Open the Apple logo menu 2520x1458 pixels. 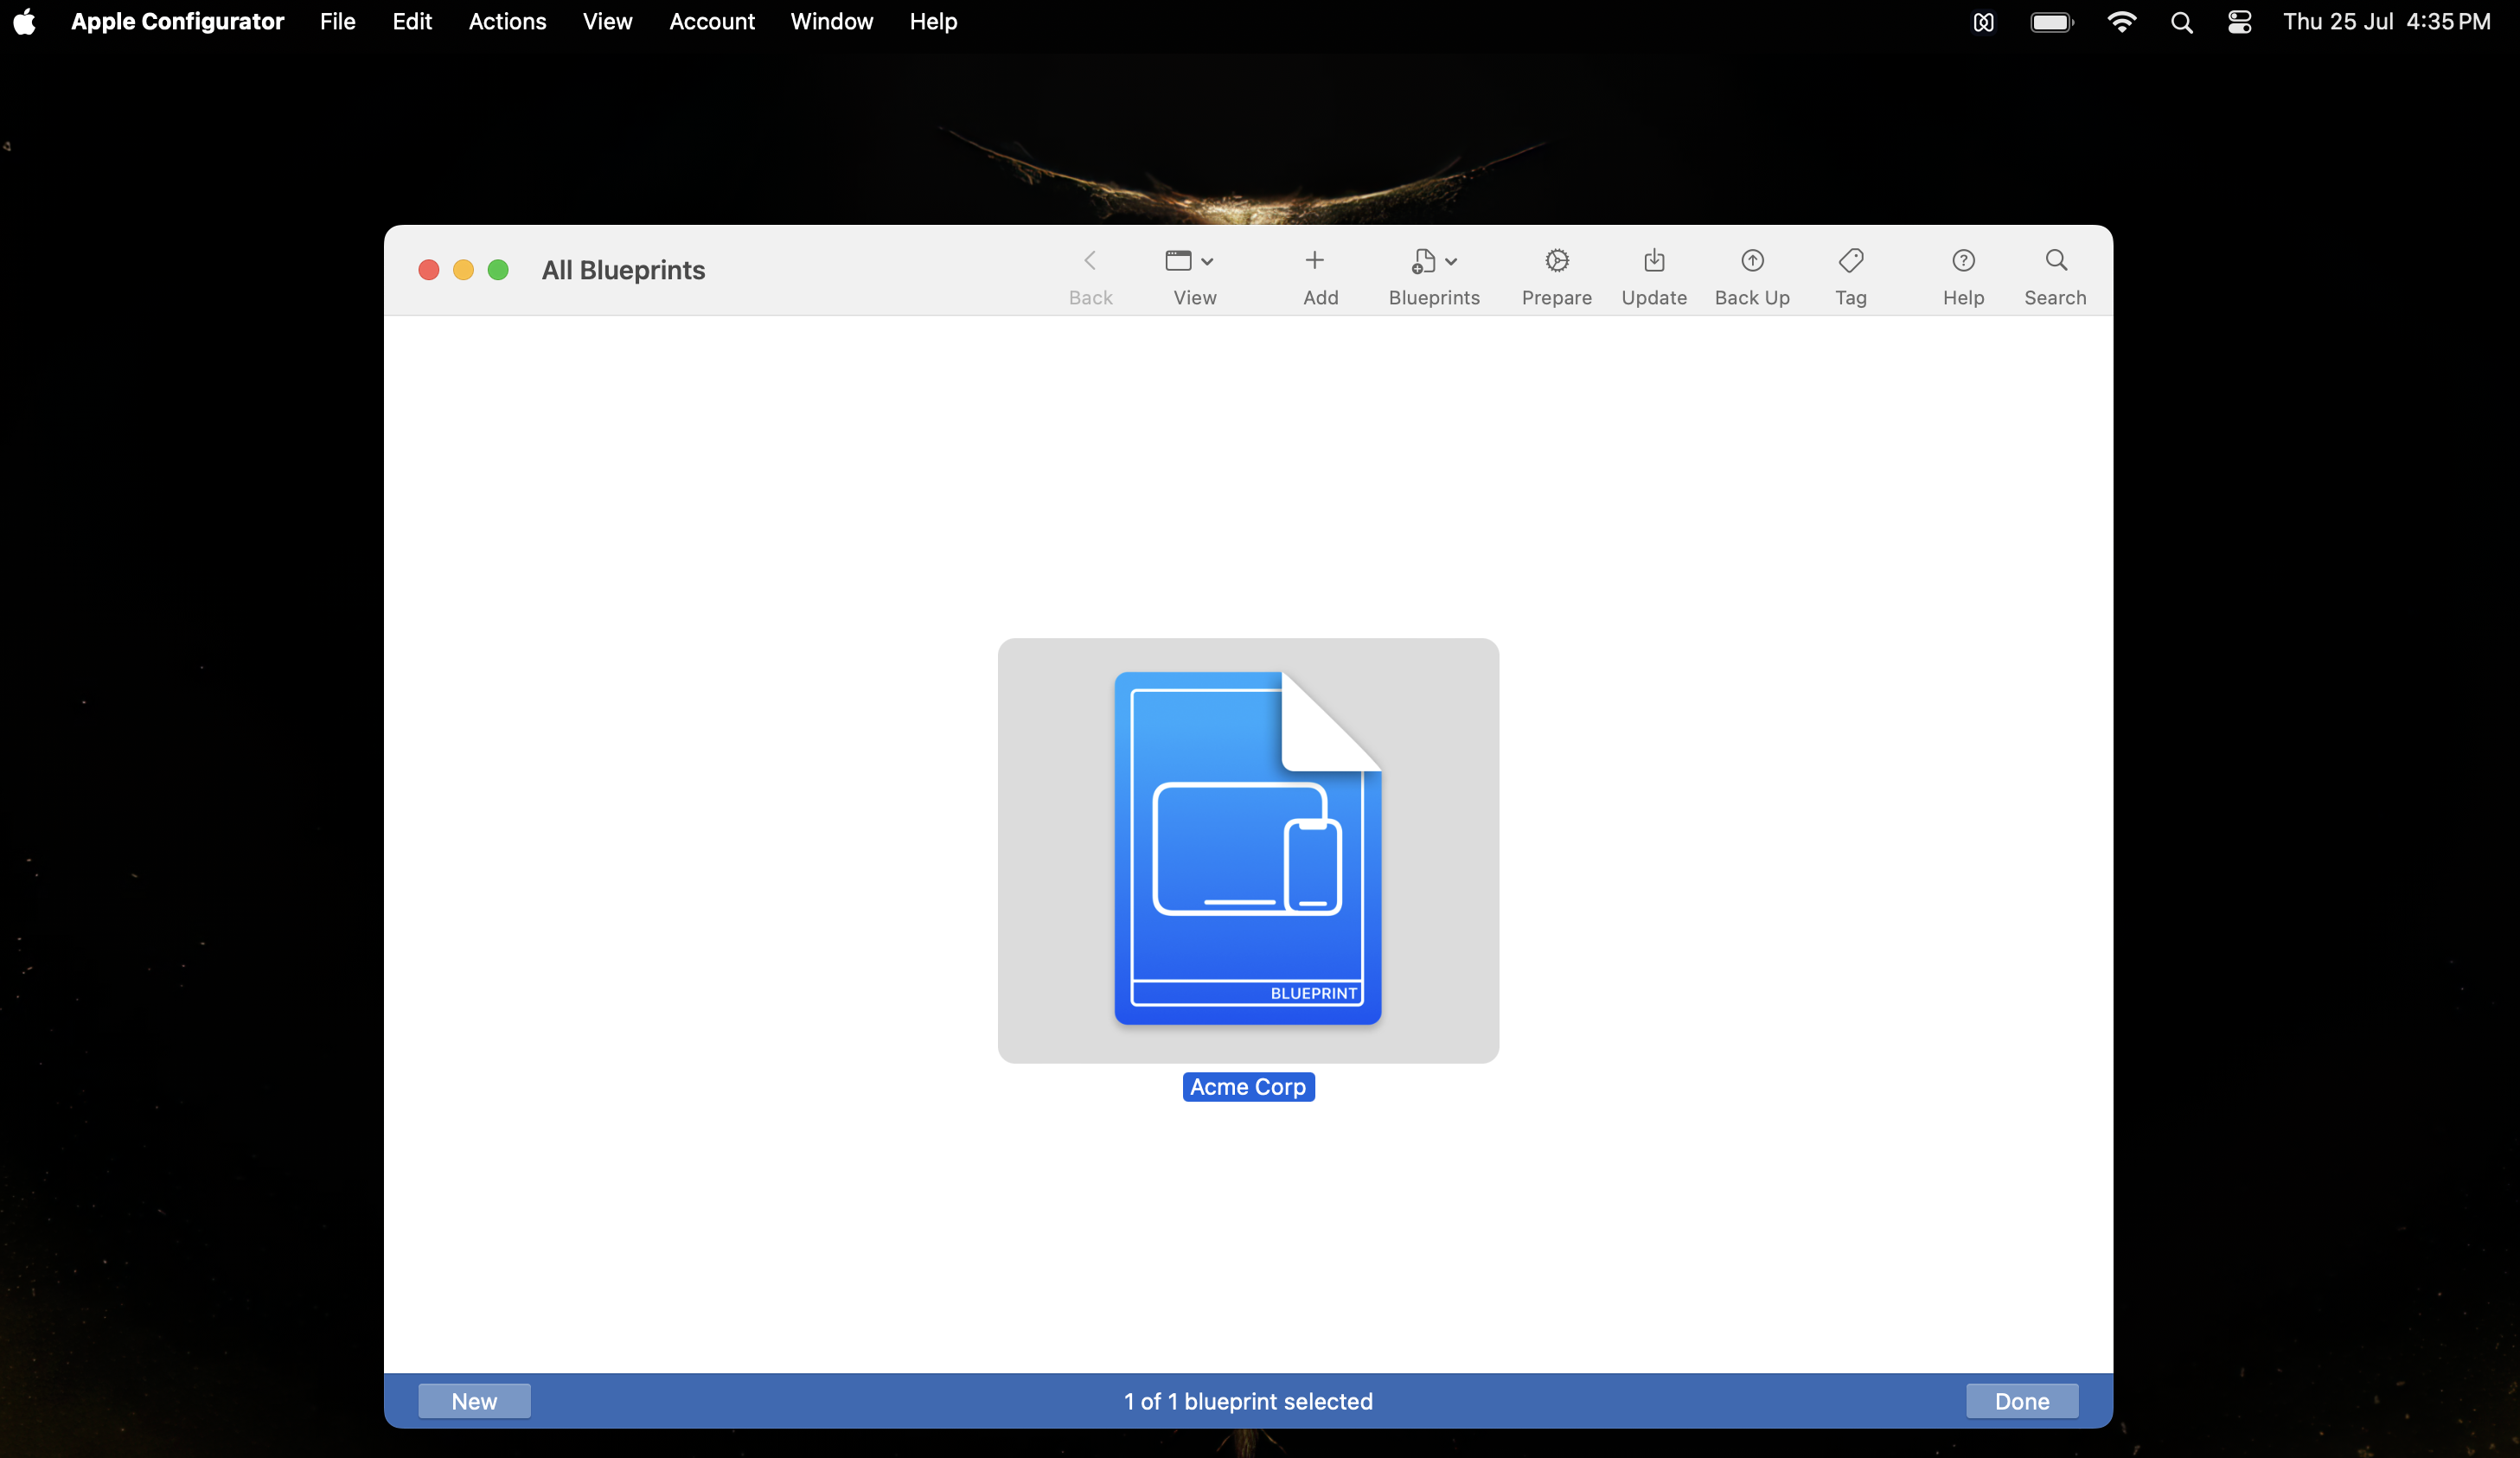coord(25,21)
